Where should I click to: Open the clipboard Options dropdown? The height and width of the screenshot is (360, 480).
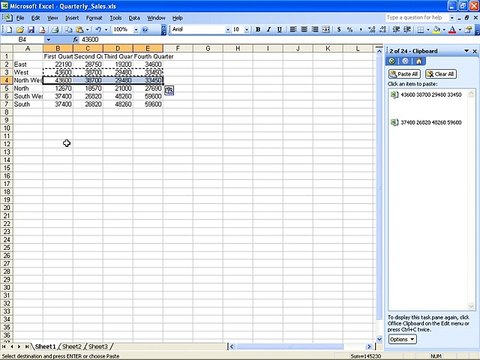[402, 339]
